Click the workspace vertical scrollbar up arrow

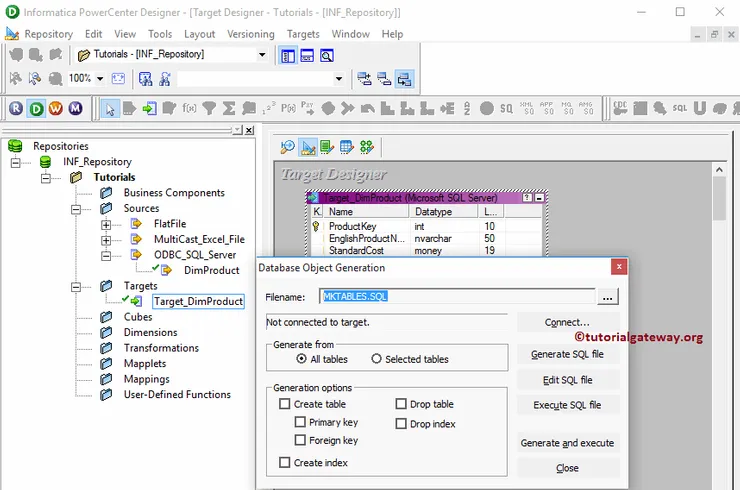tap(719, 169)
